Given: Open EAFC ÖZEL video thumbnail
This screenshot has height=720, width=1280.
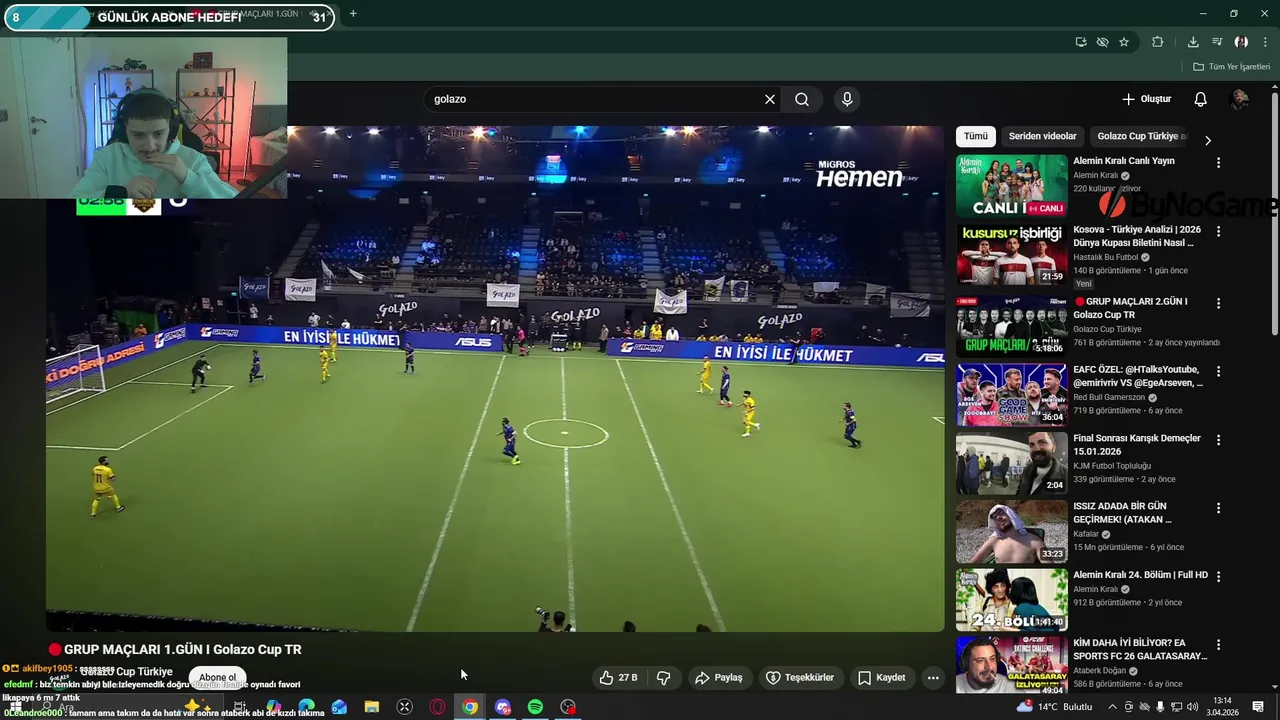Looking at the screenshot, I should click(1011, 394).
